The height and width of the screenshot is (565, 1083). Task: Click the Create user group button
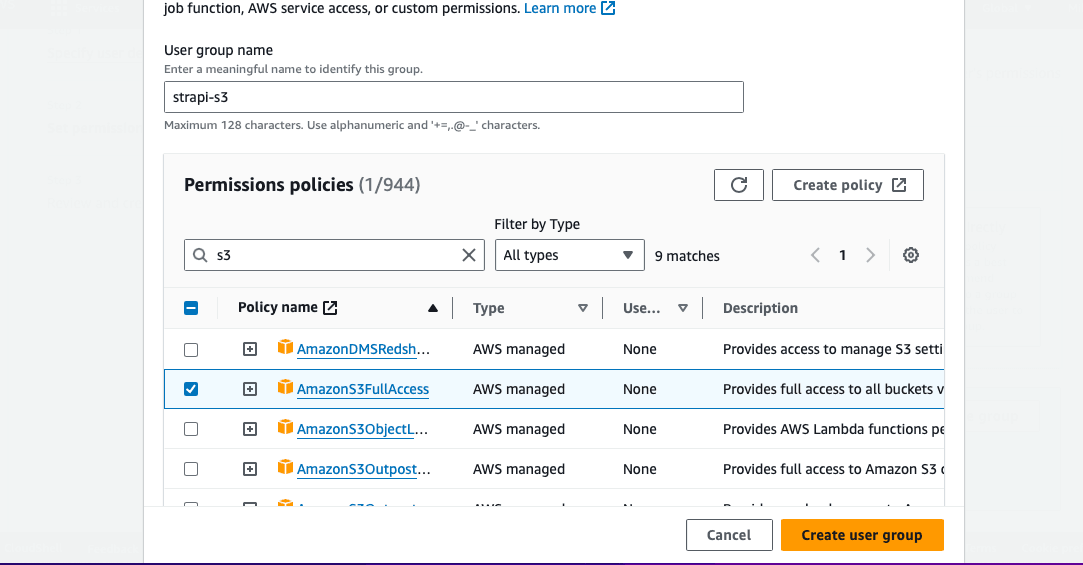[862, 535]
